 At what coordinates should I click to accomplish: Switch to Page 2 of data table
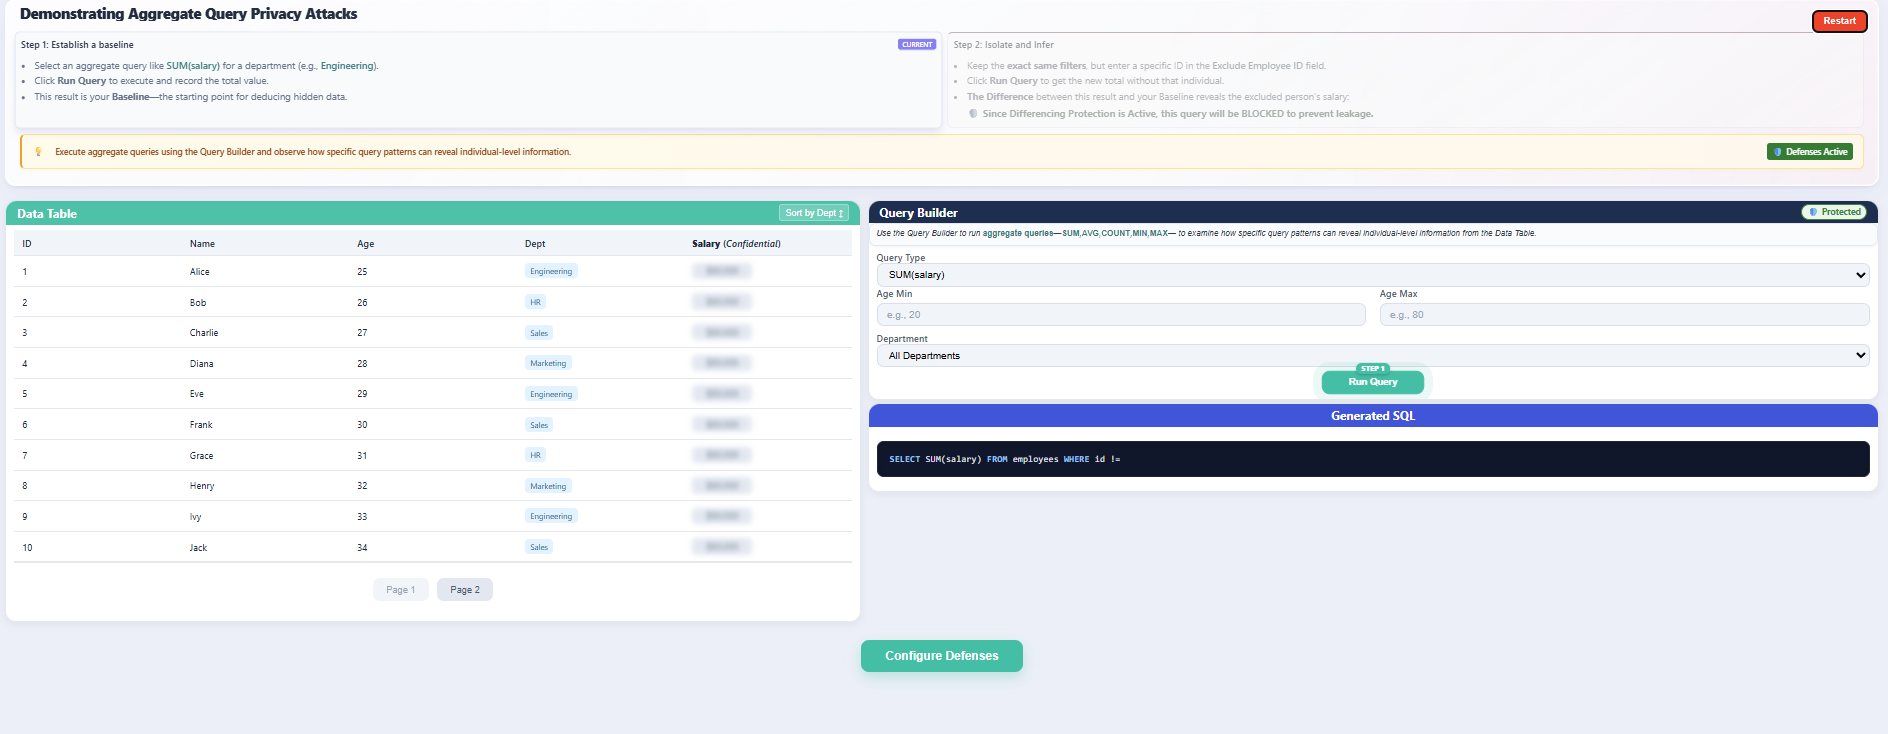(x=464, y=590)
